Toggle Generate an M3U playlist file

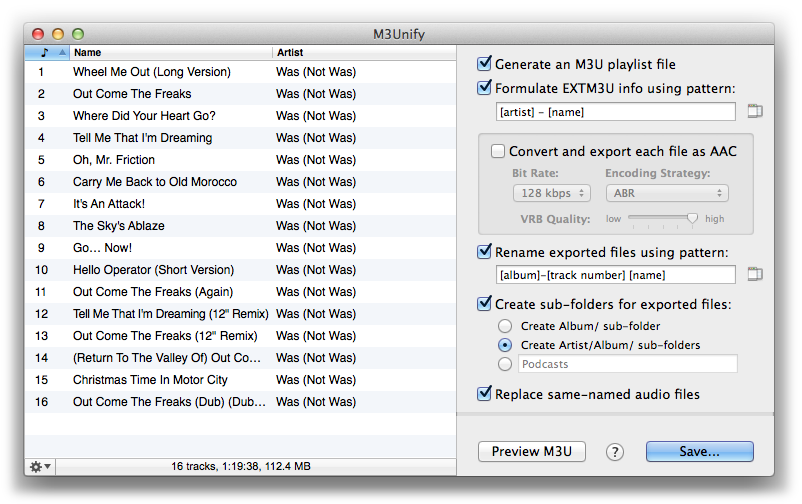pyautogui.click(x=484, y=63)
